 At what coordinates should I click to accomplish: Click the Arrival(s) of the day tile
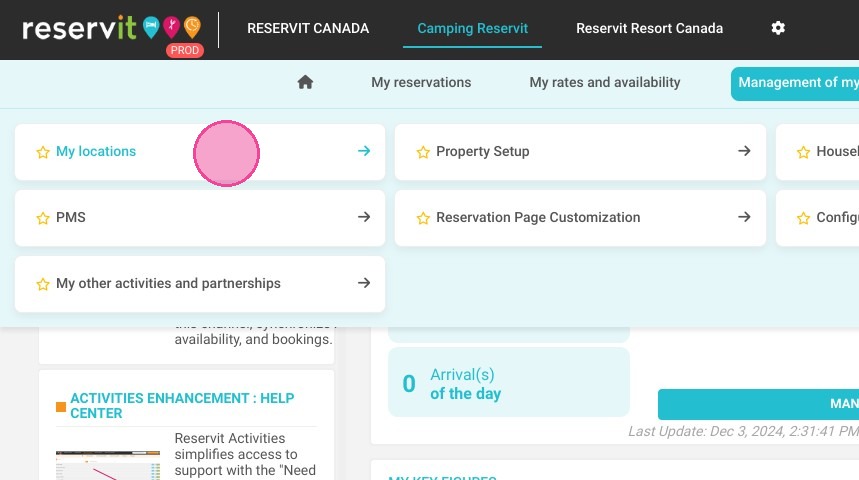point(508,382)
